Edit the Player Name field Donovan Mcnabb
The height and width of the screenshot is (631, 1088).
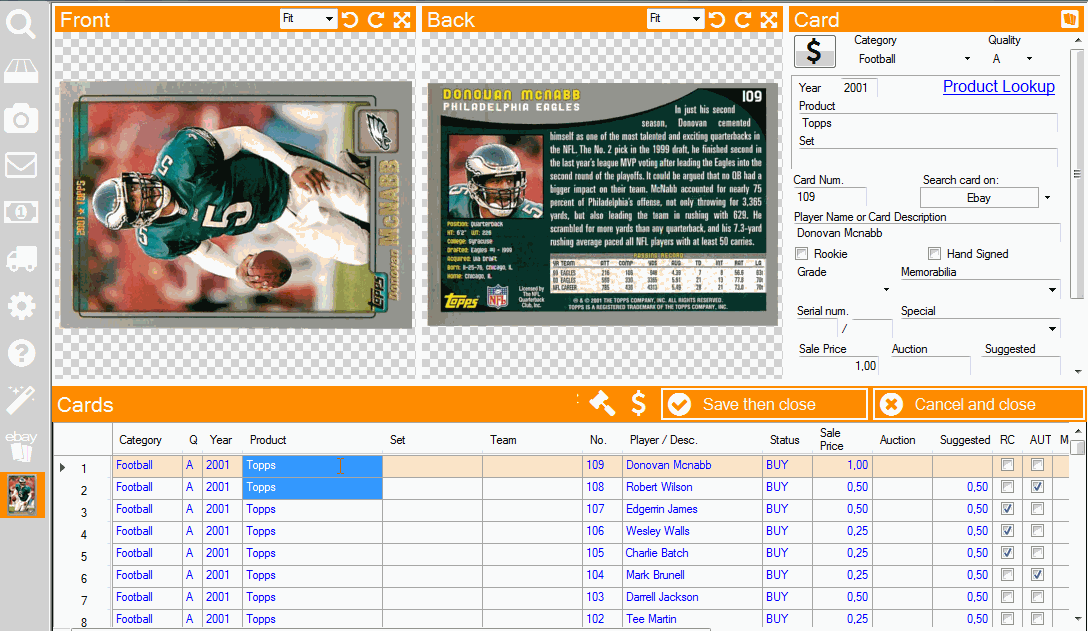tap(927, 233)
